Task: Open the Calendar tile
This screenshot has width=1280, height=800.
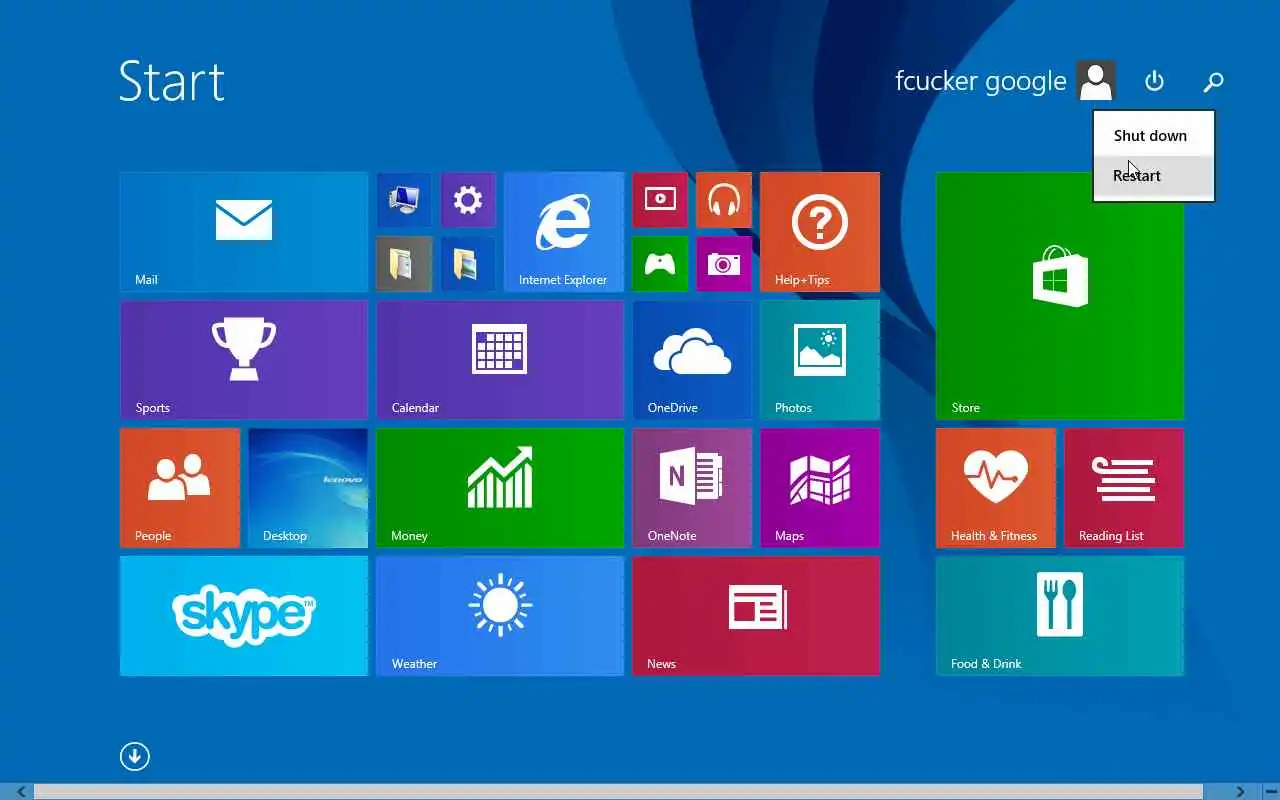Action: (500, 360)
